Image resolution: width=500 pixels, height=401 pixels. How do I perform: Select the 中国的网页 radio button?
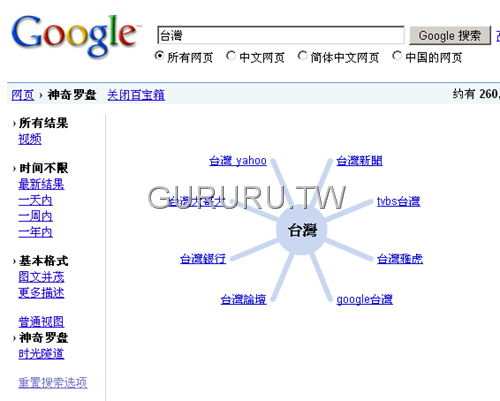[x=397, y=56]
